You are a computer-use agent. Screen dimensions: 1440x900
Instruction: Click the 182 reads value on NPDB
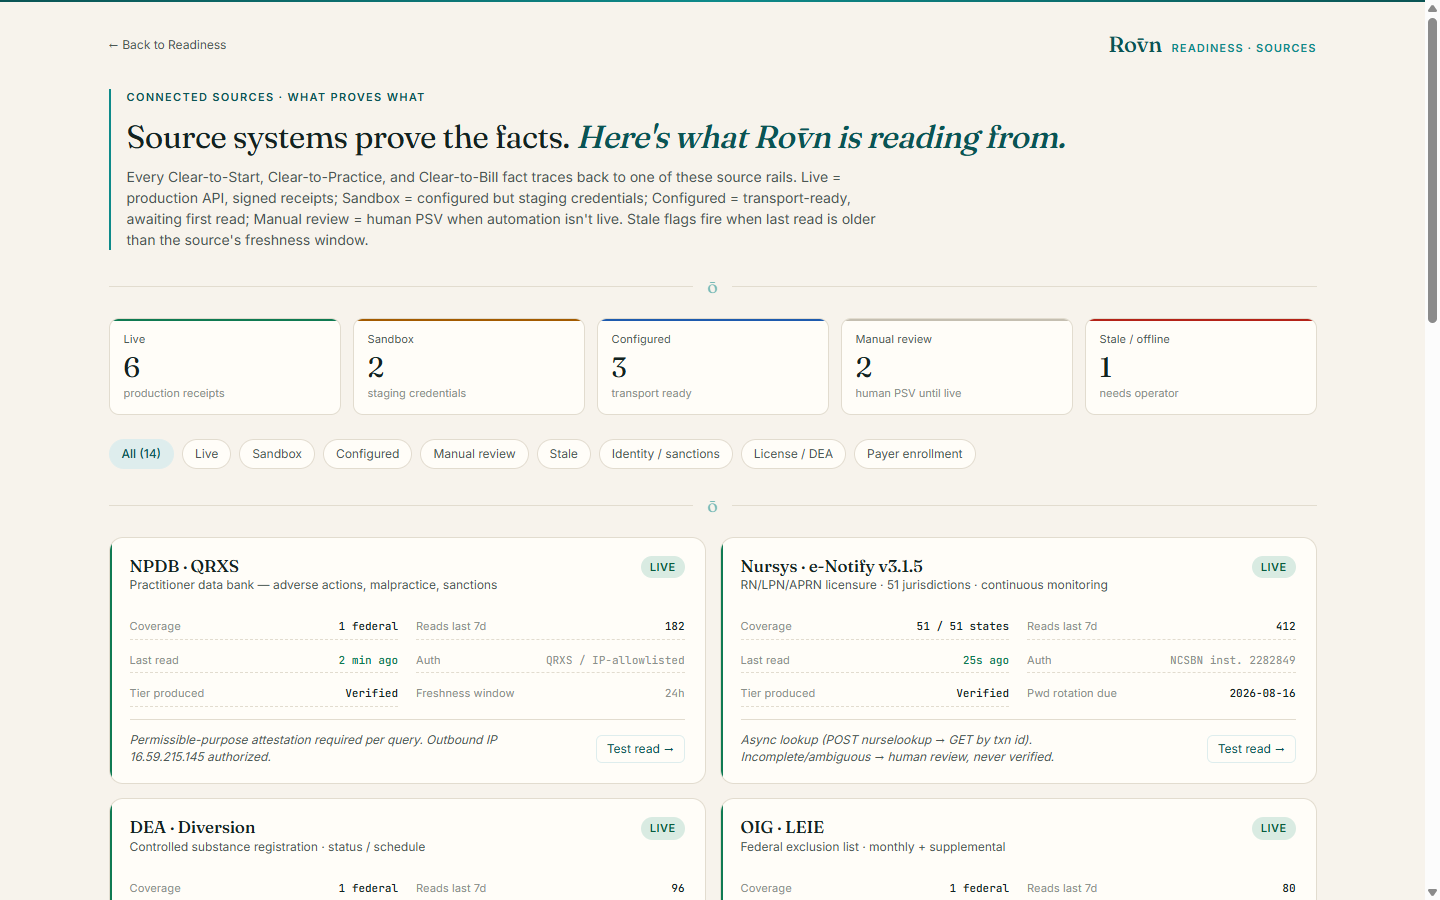675,626
